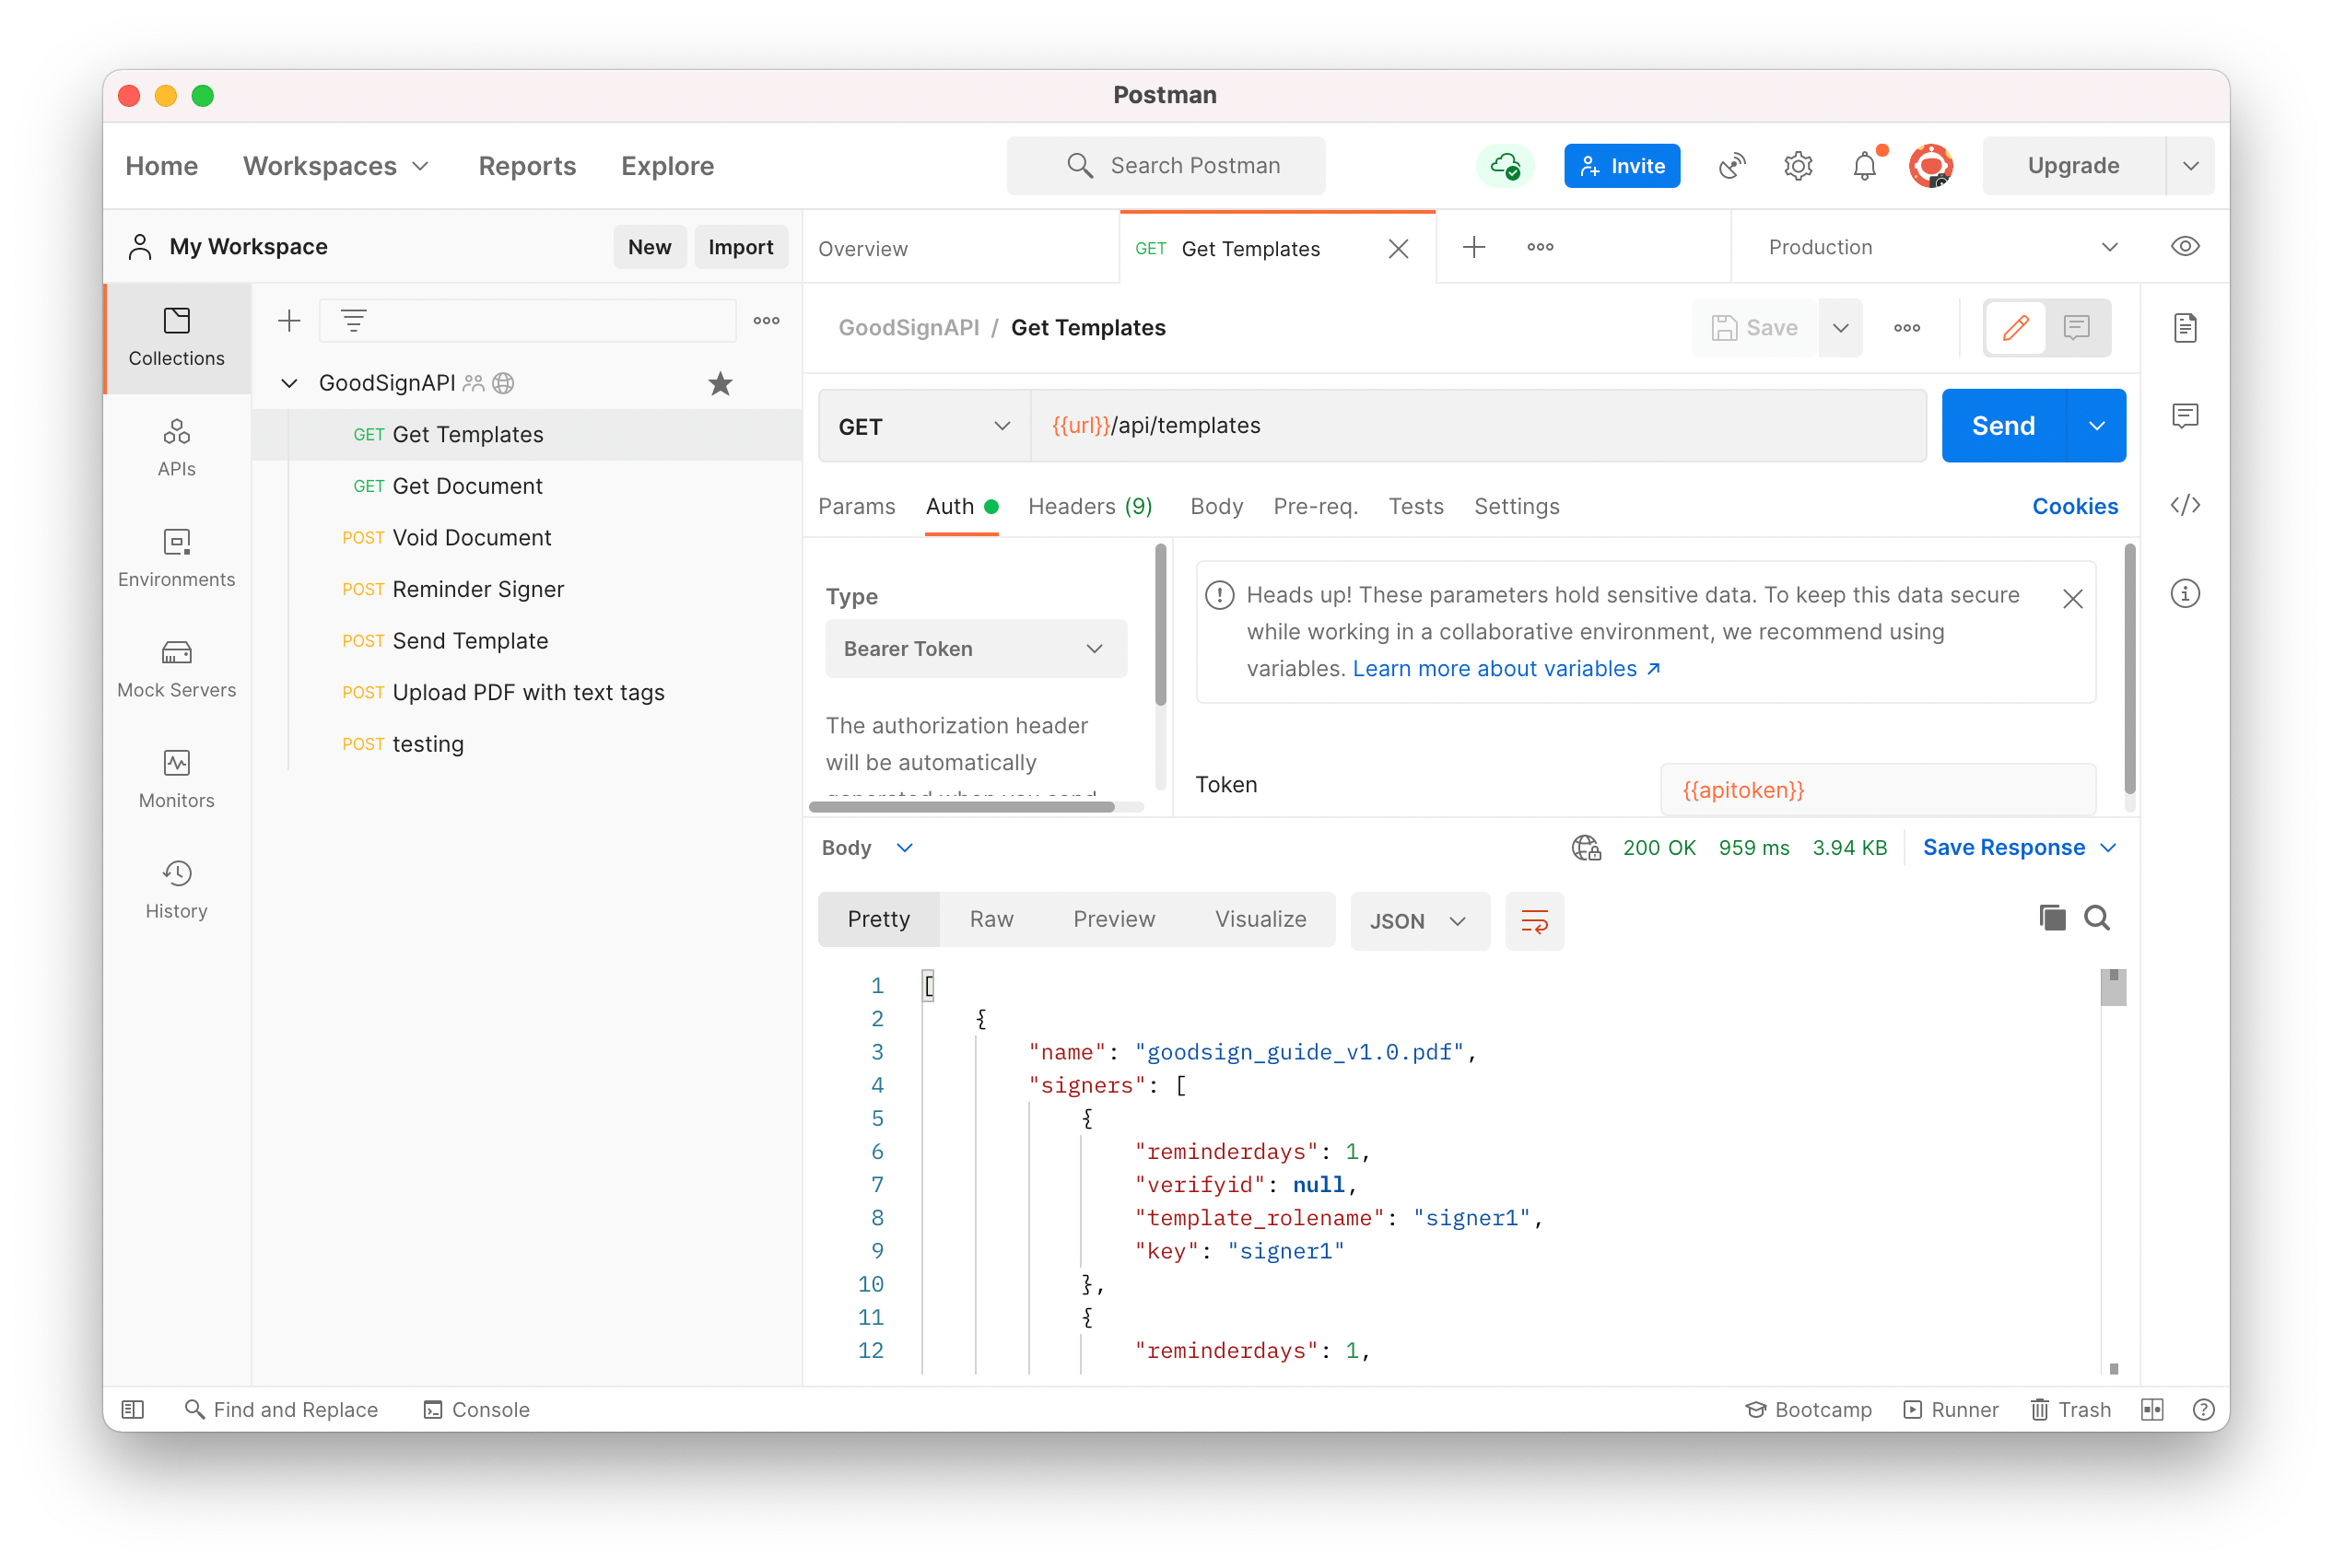Viewport: 2333px width, 1568px height.
Task: Click the request URL field
Action: pos(1478,425)
